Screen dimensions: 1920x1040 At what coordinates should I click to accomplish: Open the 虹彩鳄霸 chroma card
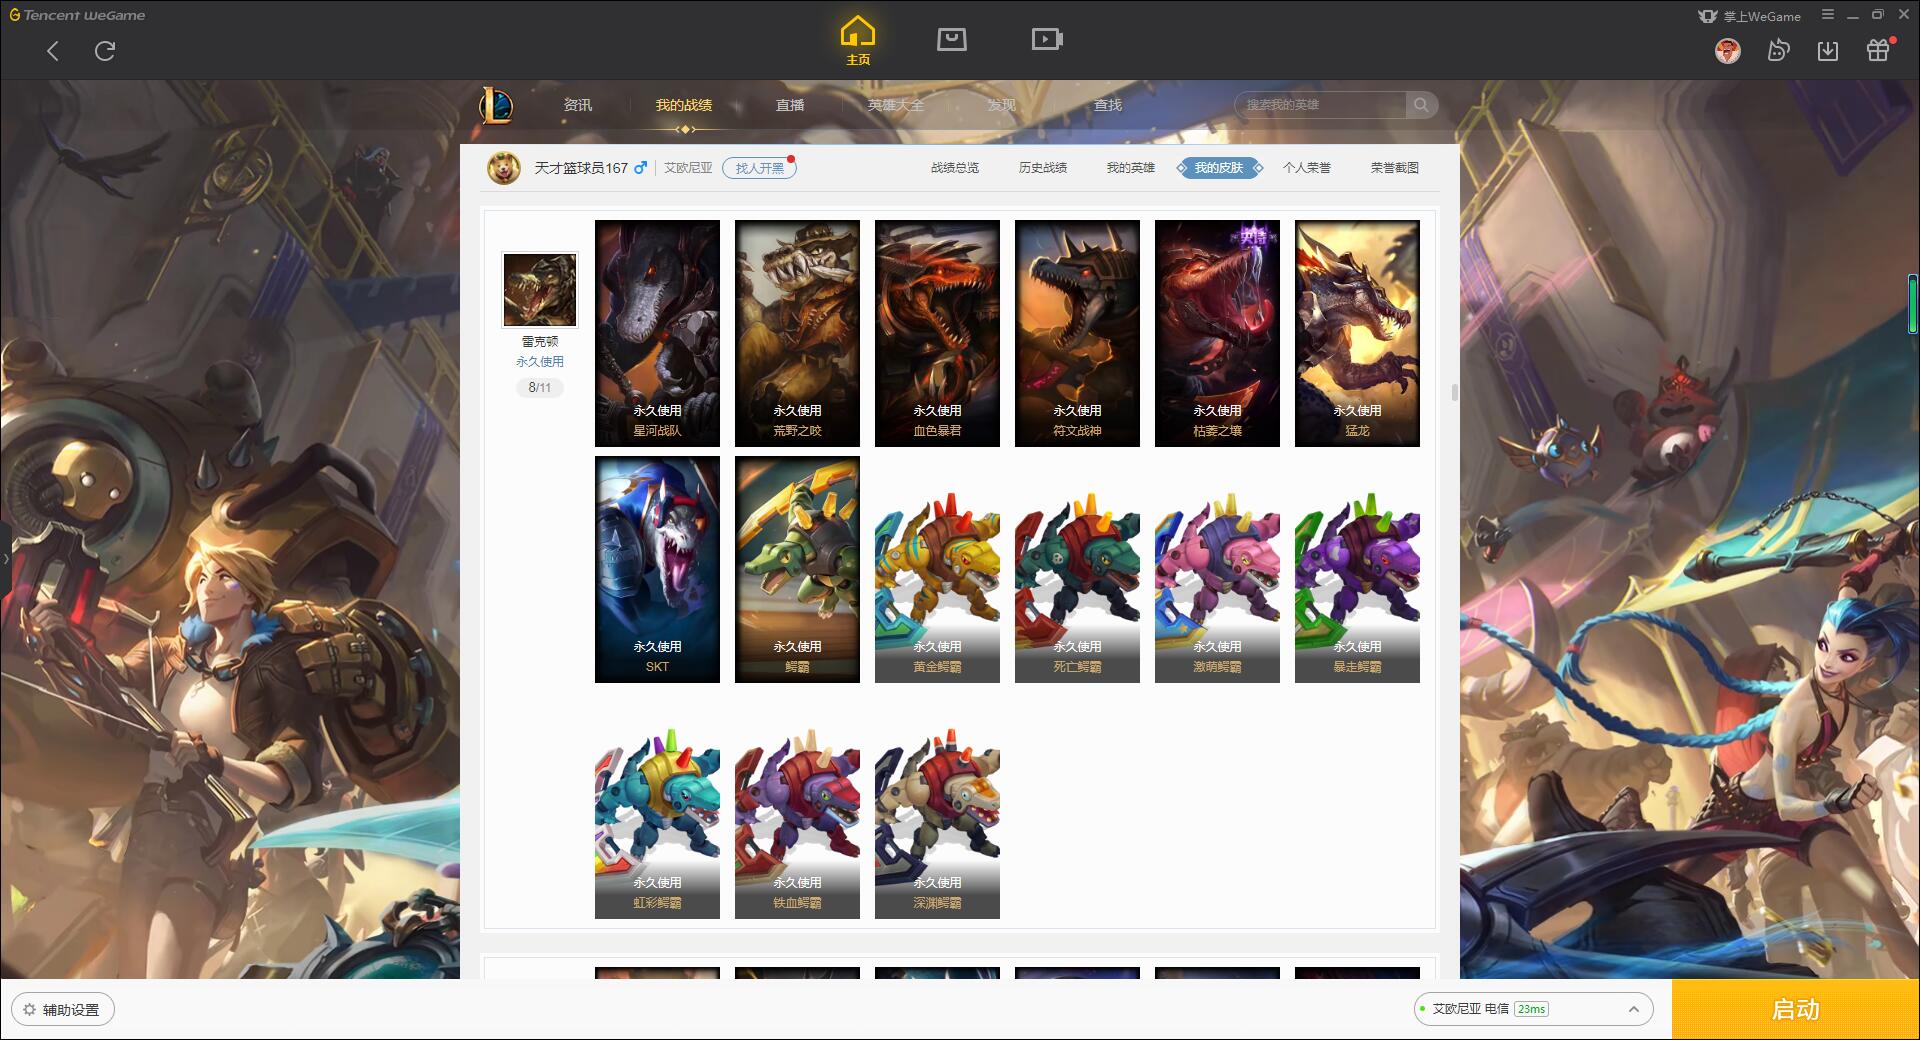(657, 822)
